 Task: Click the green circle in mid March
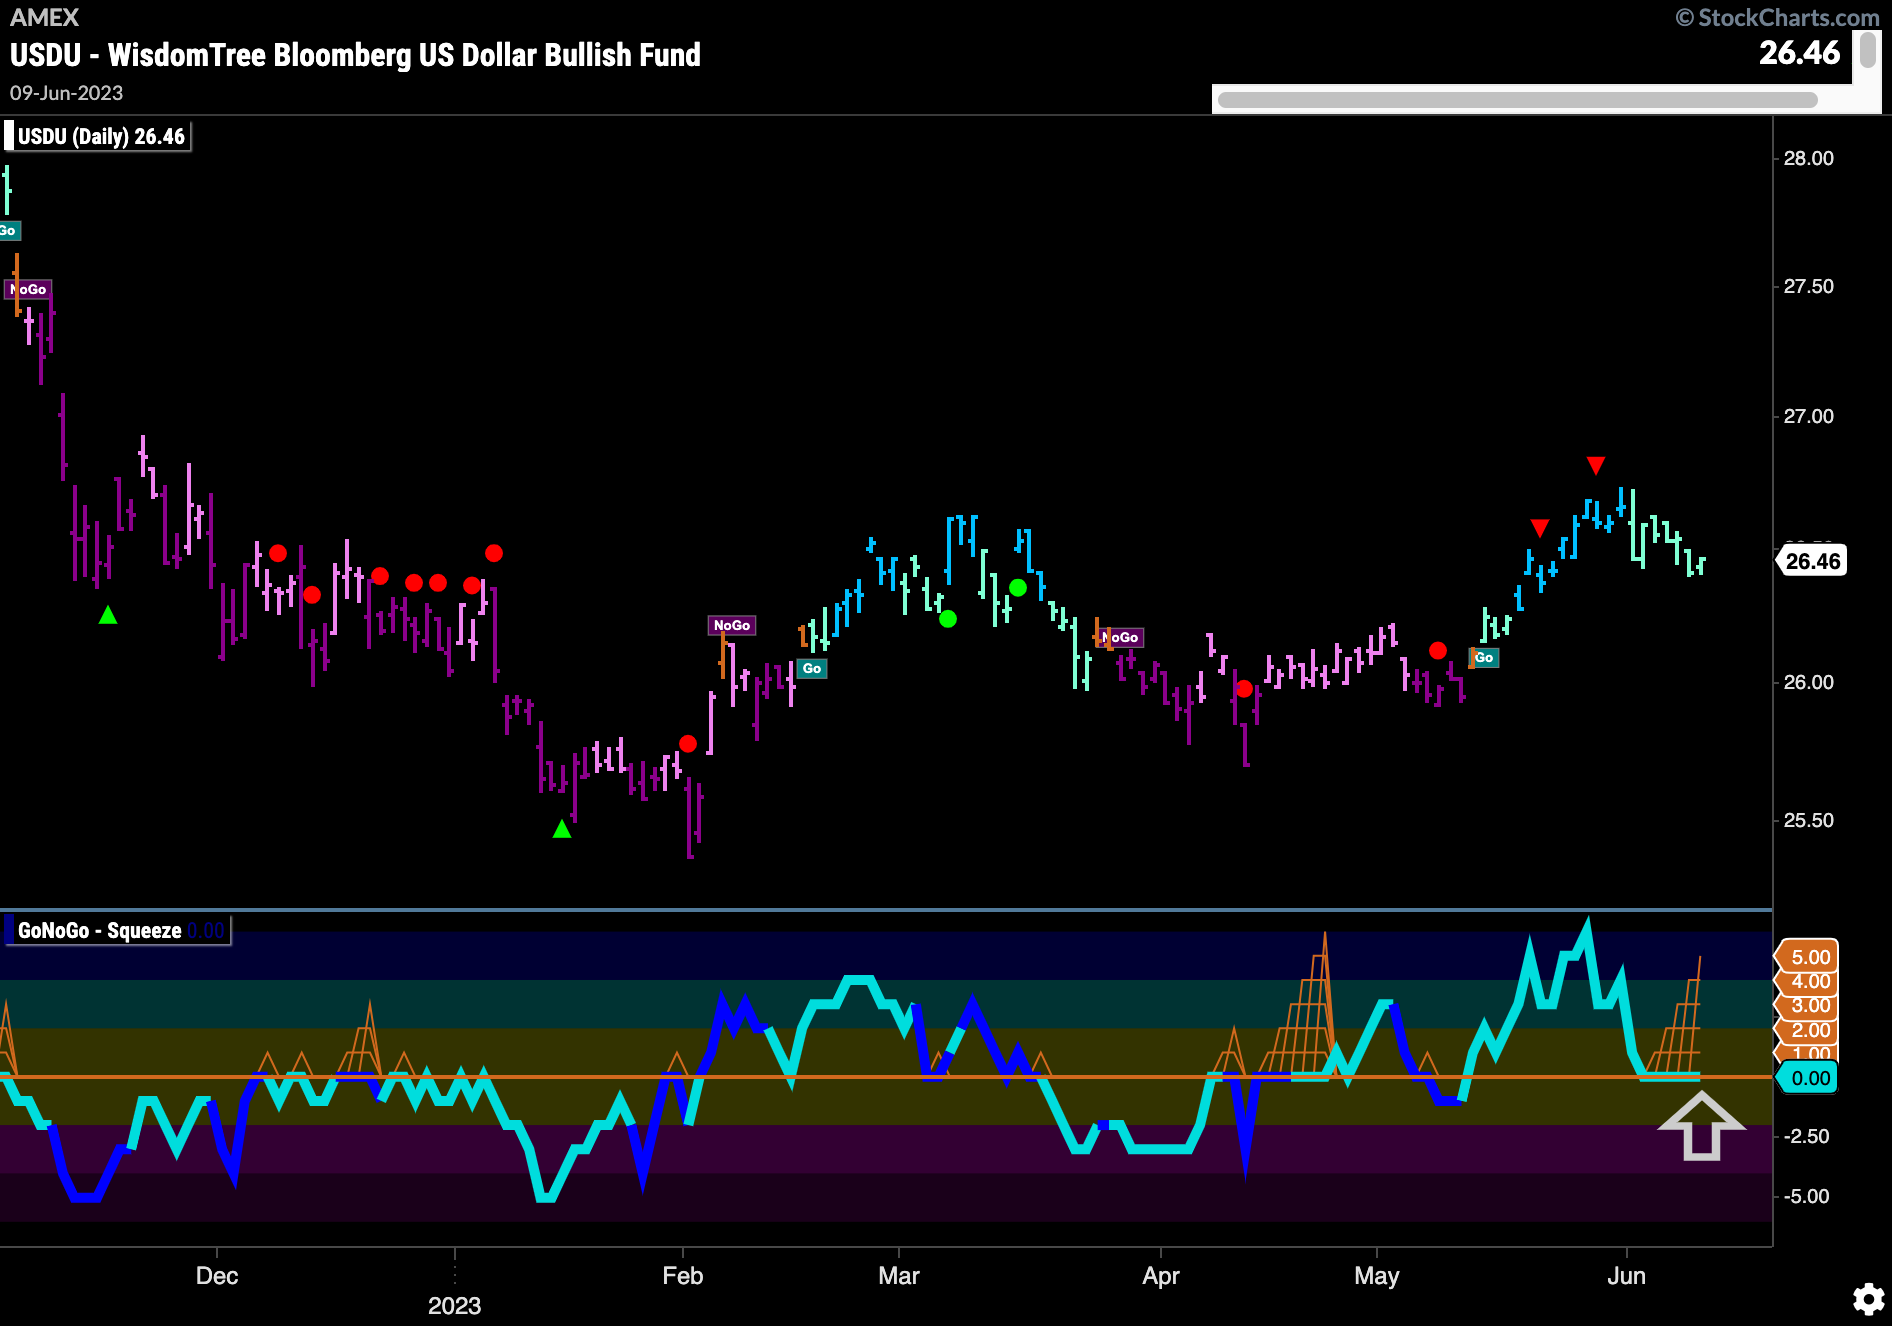click(1018, 587)
